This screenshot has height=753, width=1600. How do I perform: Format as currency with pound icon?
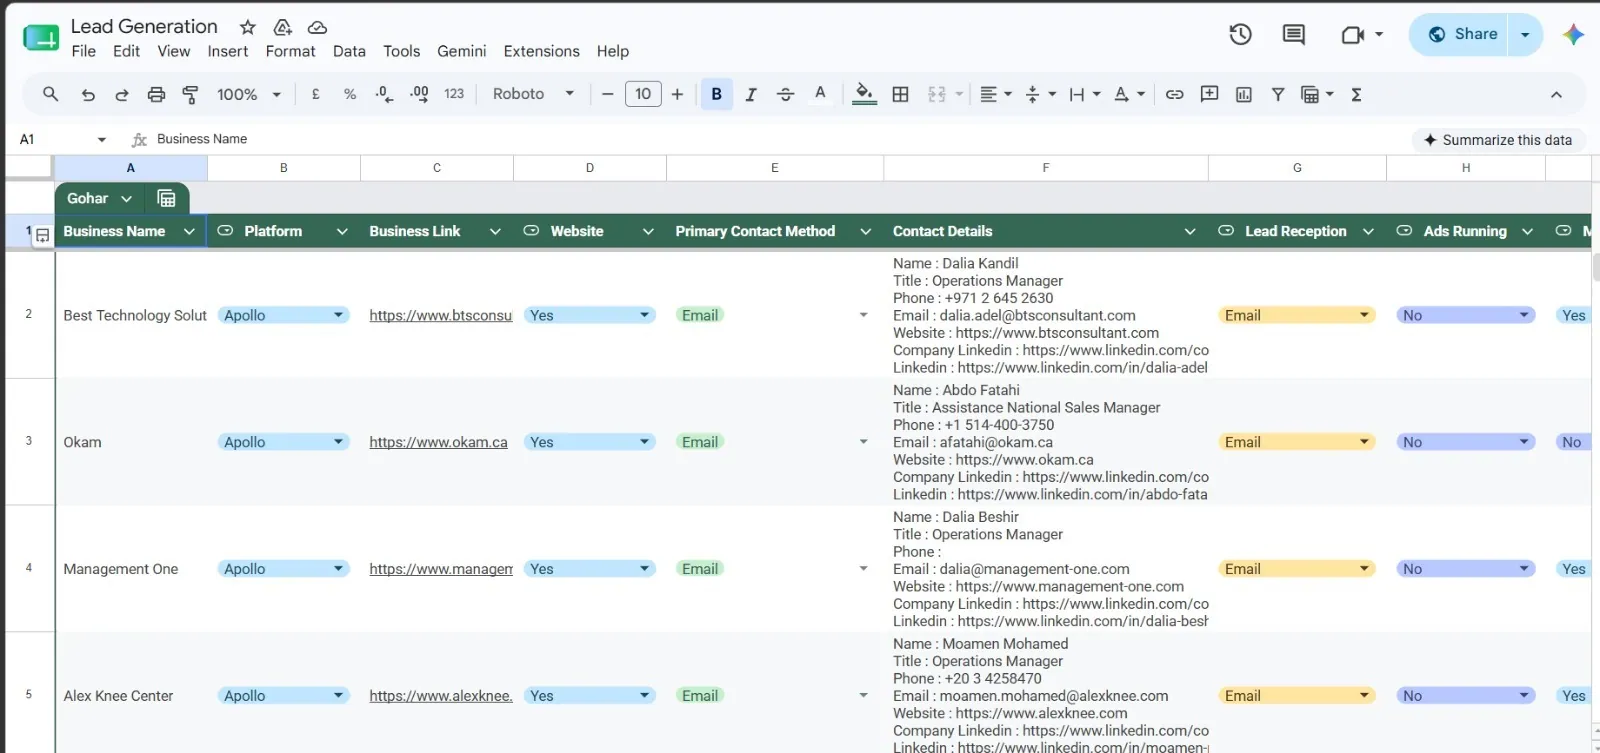pos(316,94)
